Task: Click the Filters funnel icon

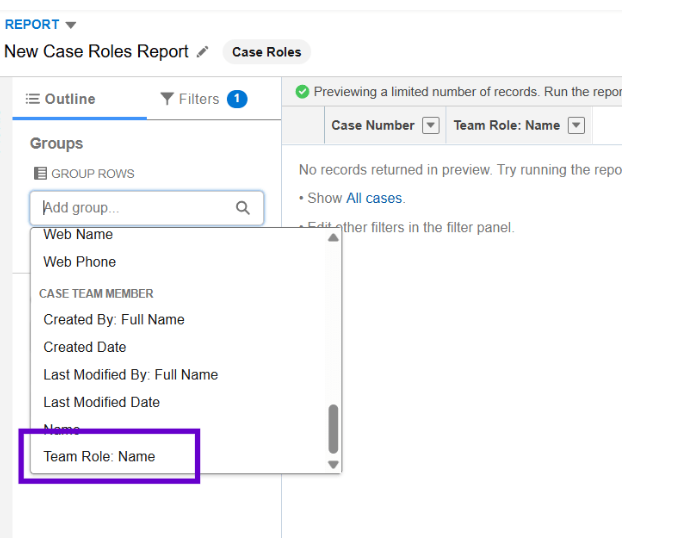Action: 167,99
